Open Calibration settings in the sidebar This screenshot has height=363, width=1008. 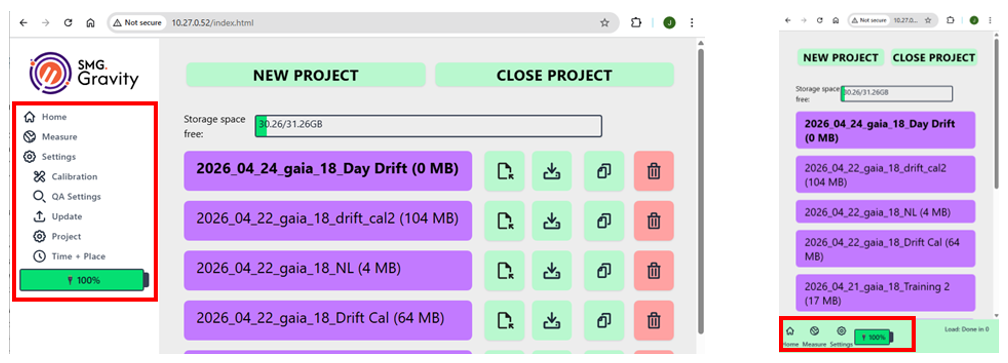coord(66,177)
